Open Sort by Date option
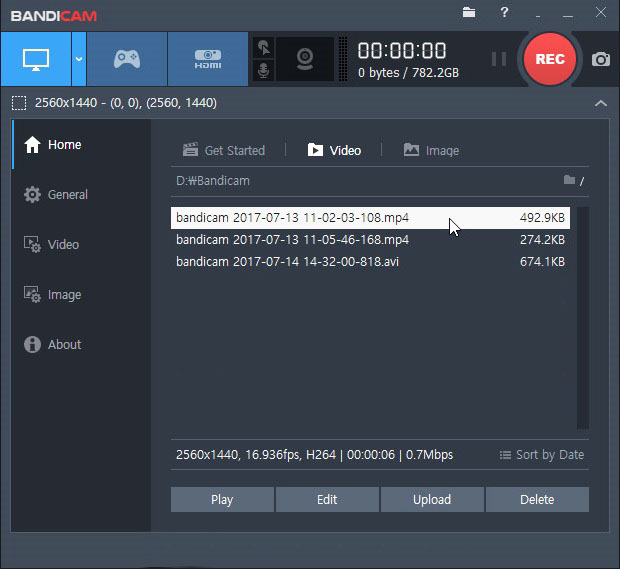The image size is (620, 569). [542, 455]
